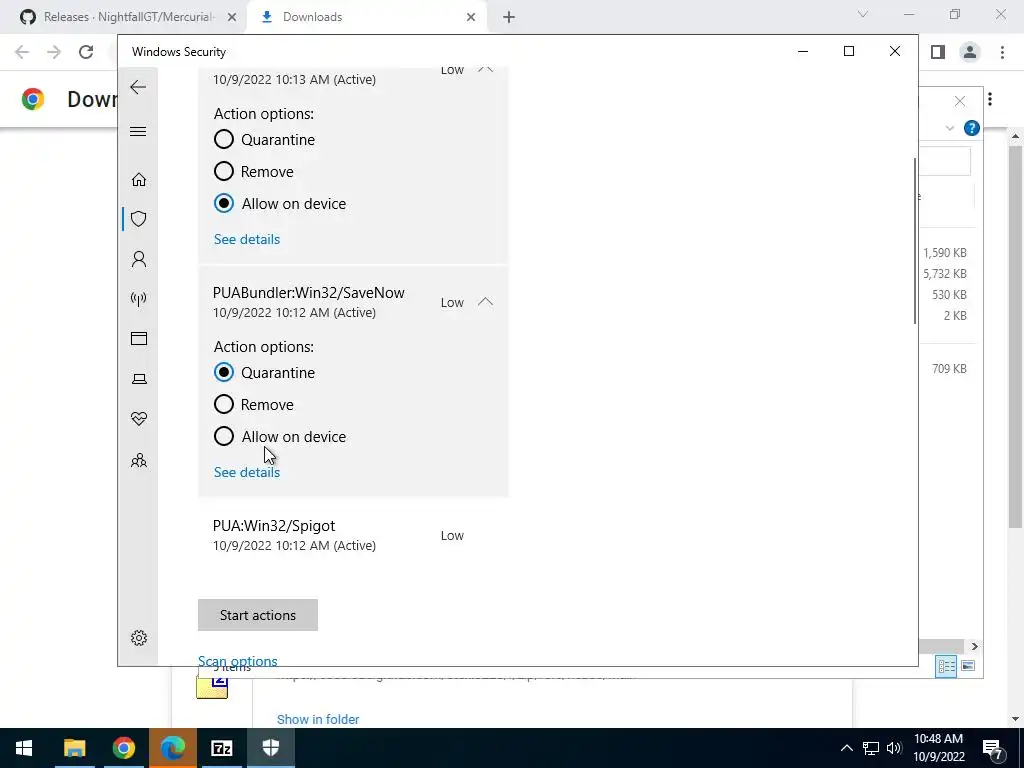Select Remove for first threat
The width and height of the screenshot is (1024, 768).
point(224,171)
